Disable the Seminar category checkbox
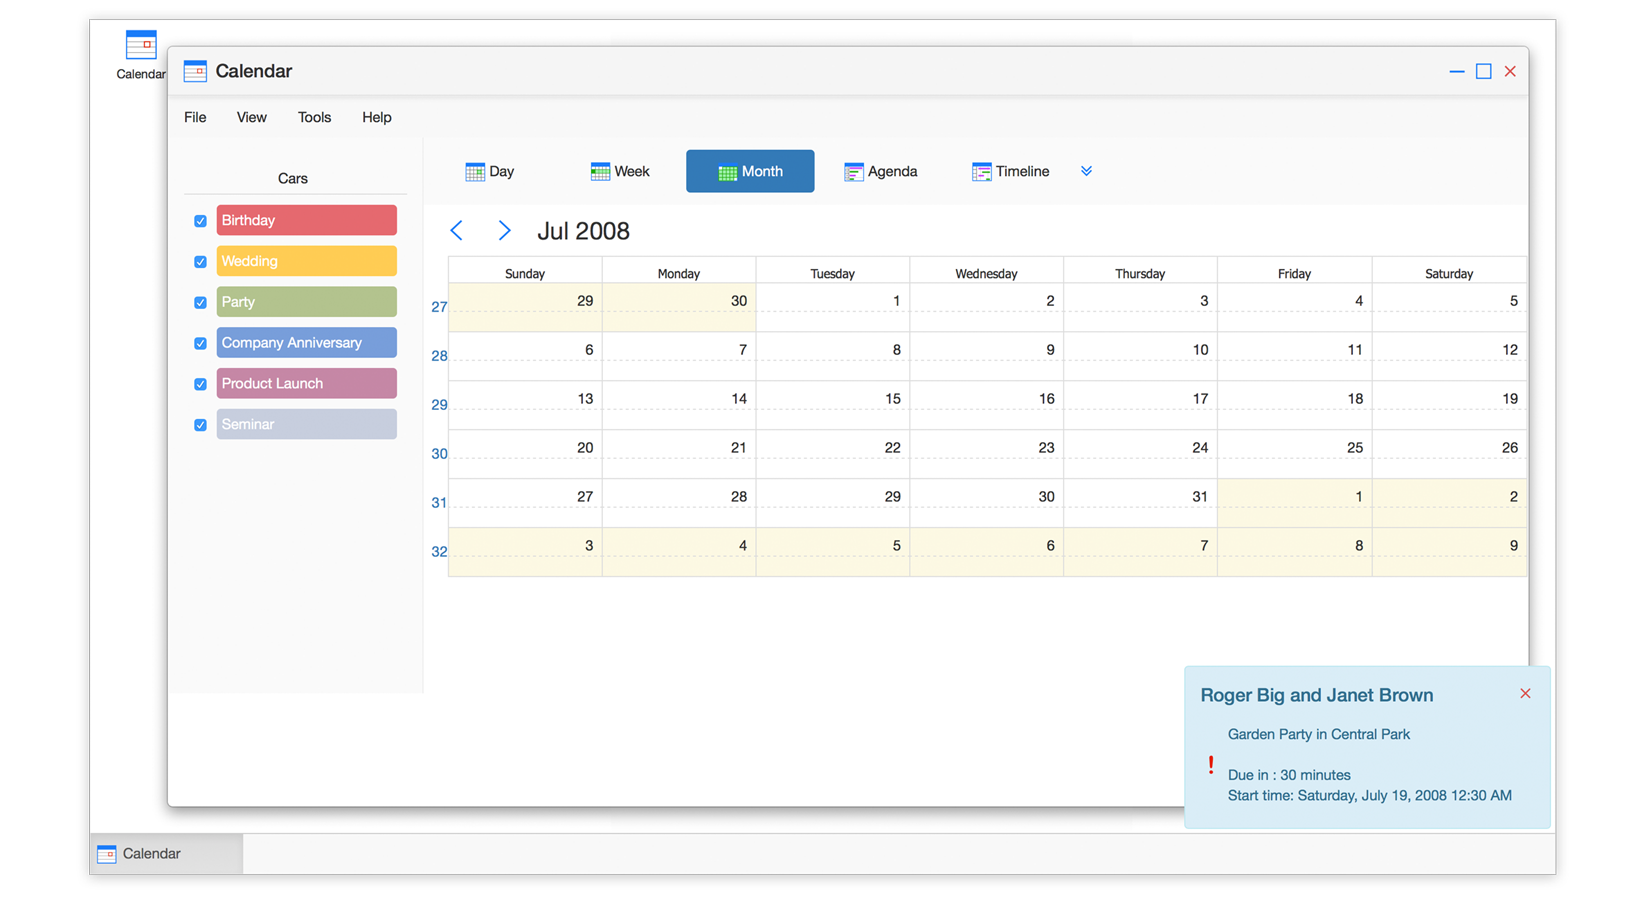Screen dimensions: 1640x900 [200, 425]
